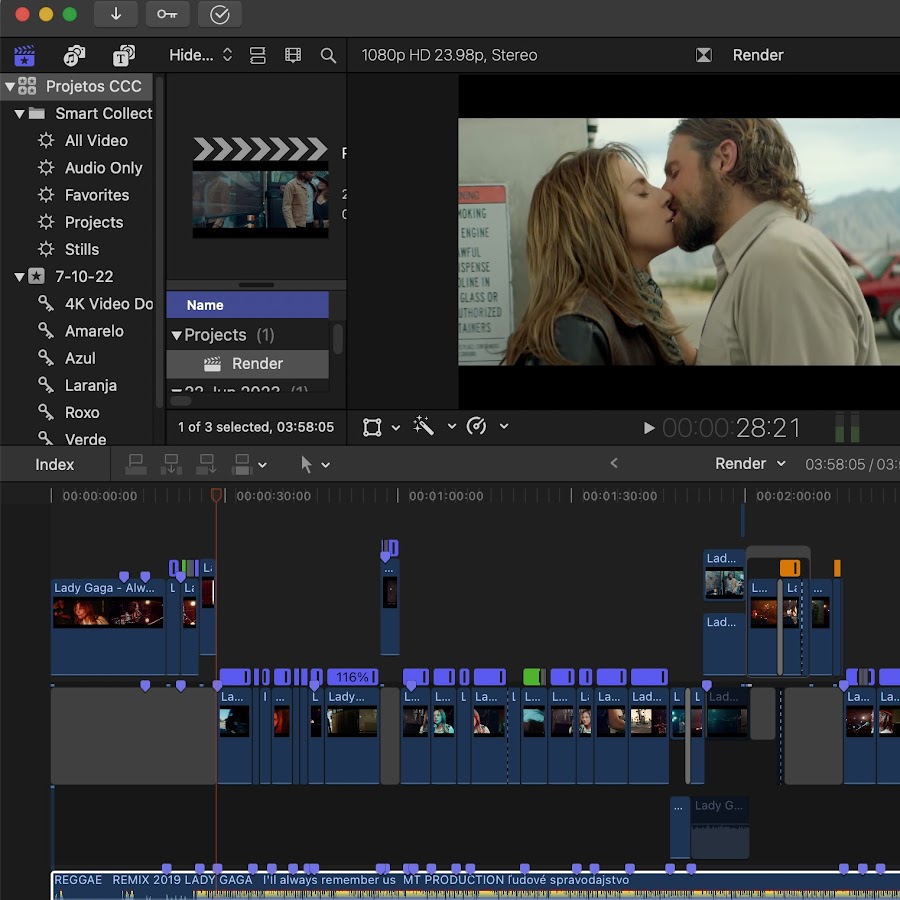Sort by the Name column header
This screenshot has width=900, height=900.
pyautogui.click(x=247, y=305)
